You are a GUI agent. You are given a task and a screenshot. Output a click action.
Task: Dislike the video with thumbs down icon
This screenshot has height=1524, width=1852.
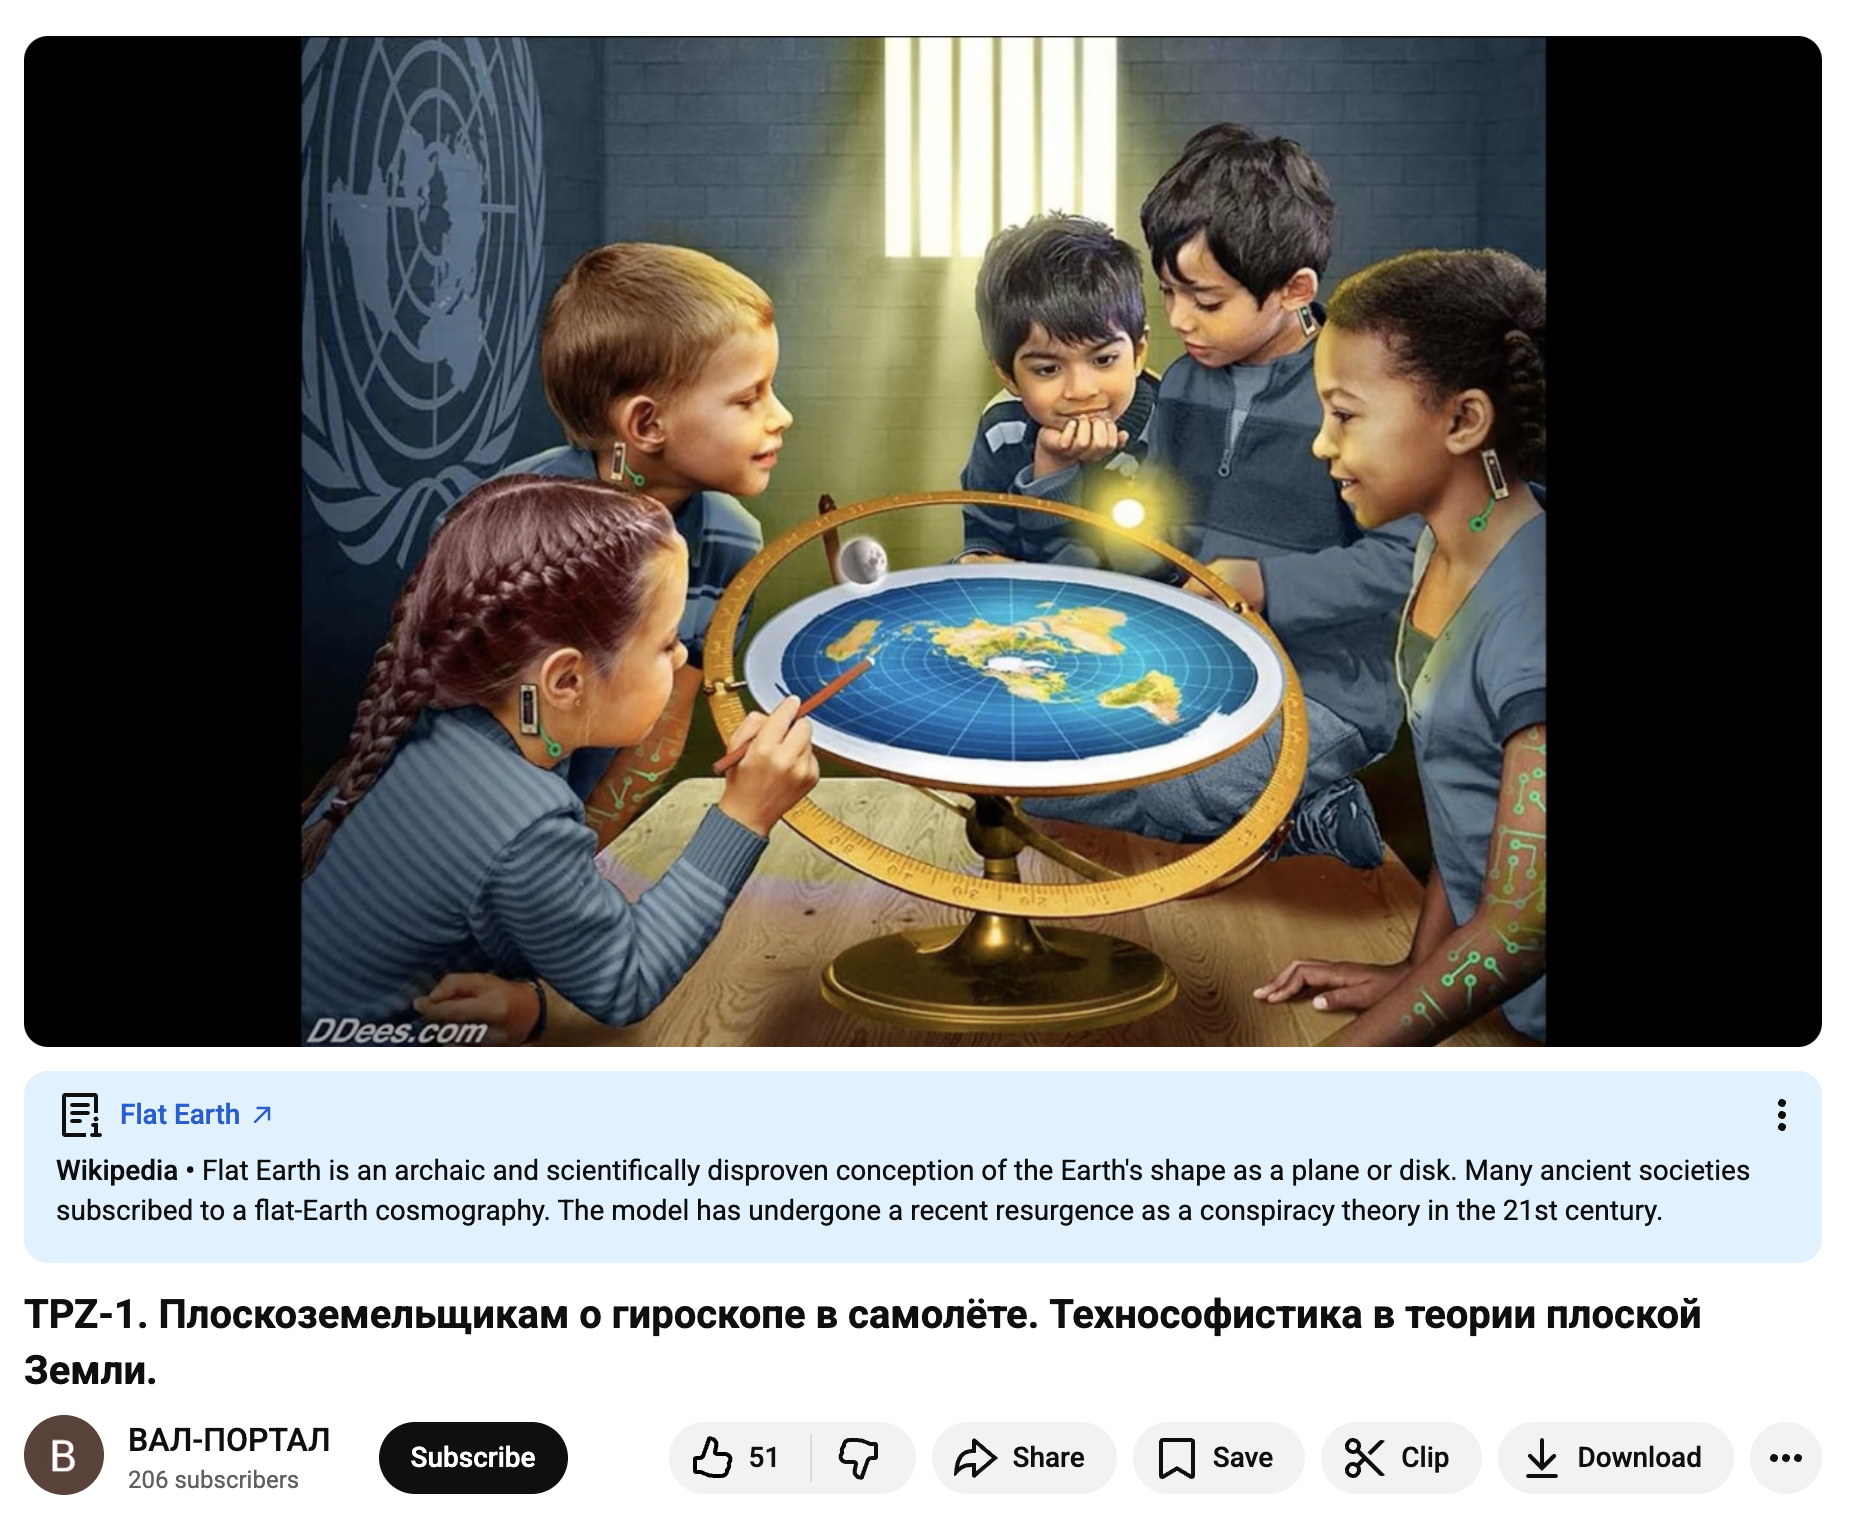[x=859, y=1457]
